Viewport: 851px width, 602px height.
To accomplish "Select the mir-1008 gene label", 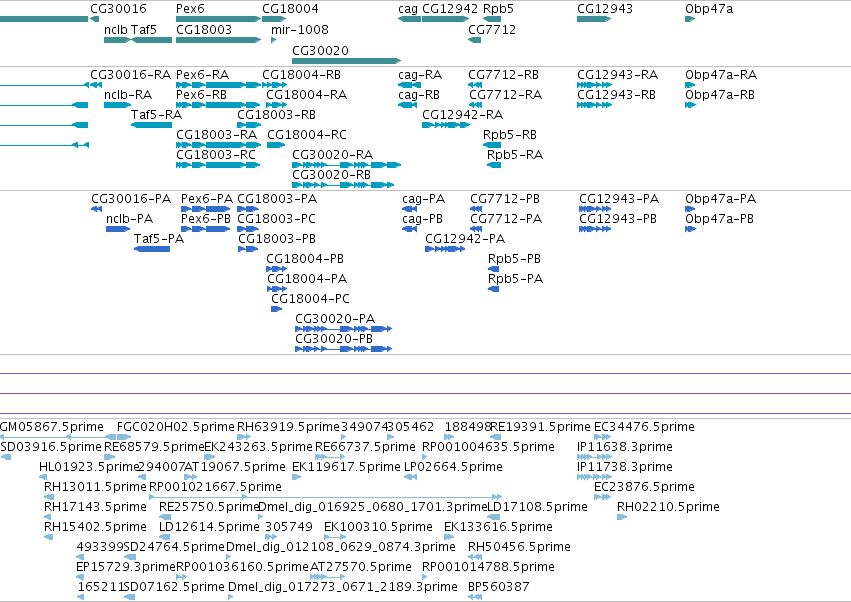I will coord(300,29).
